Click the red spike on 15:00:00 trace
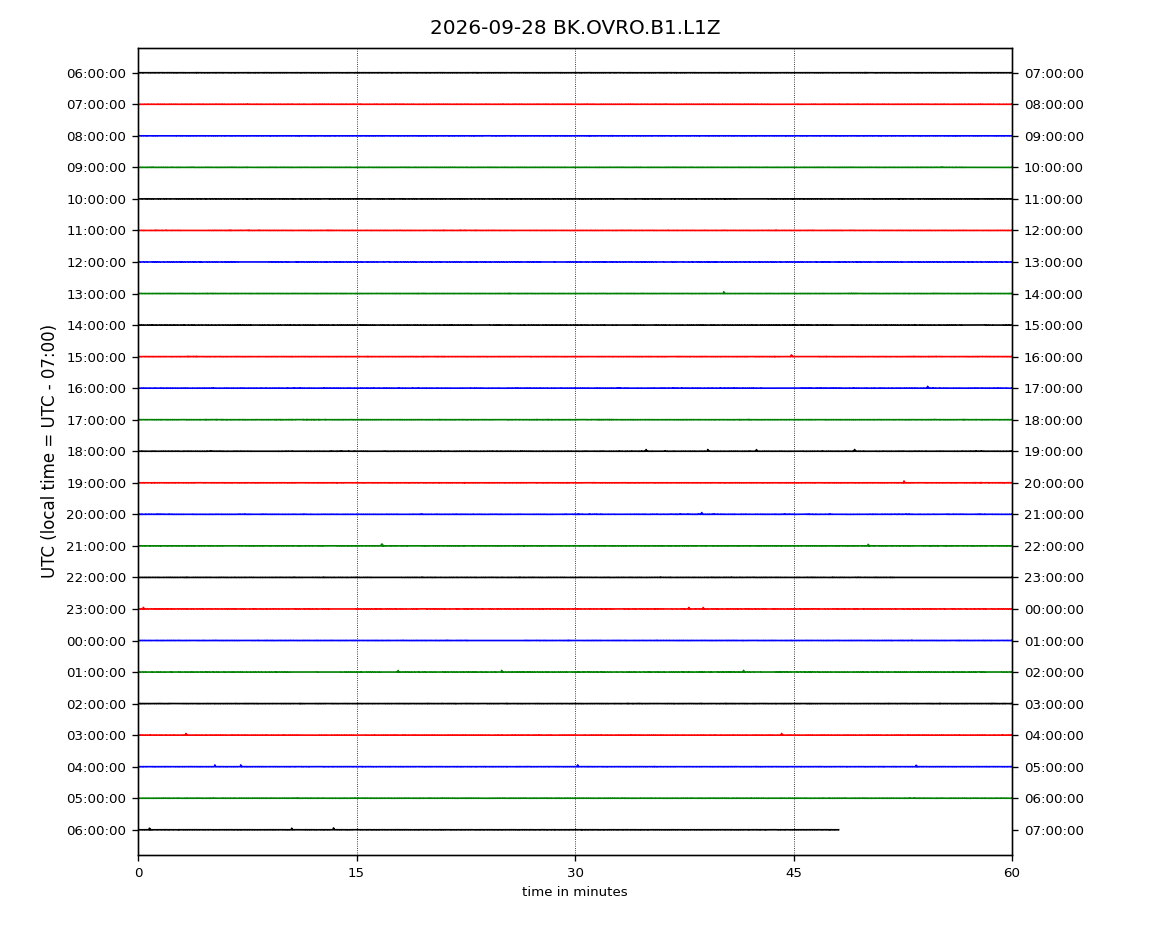 pos(791,355)
